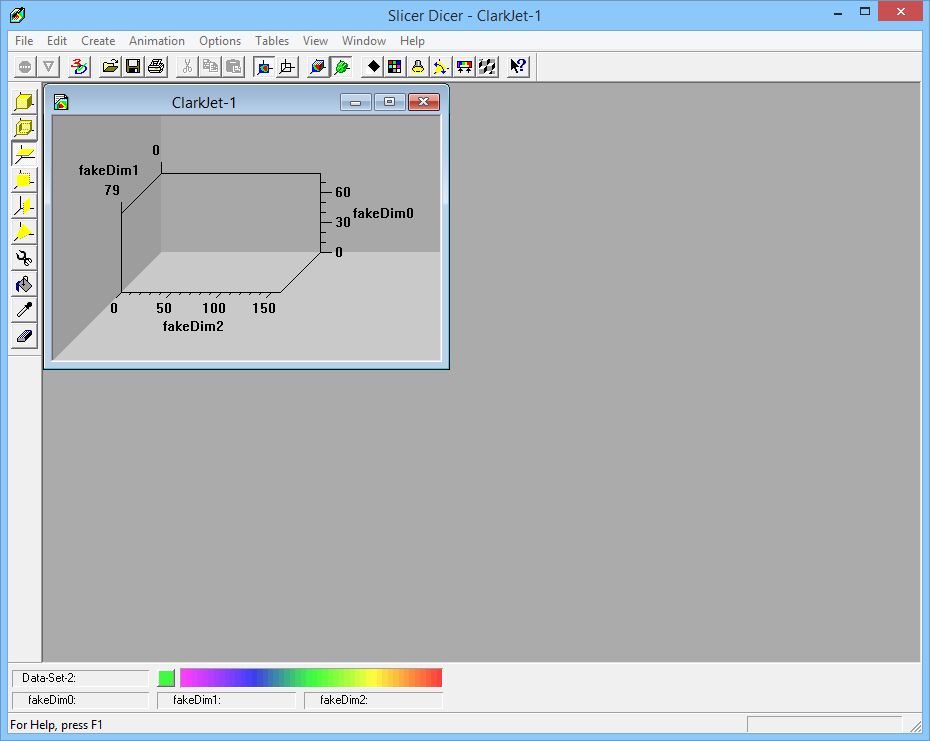This screenshot has height=741, width=930.
Task: Open the Tables menu
Action: click(x=271, y=41)
